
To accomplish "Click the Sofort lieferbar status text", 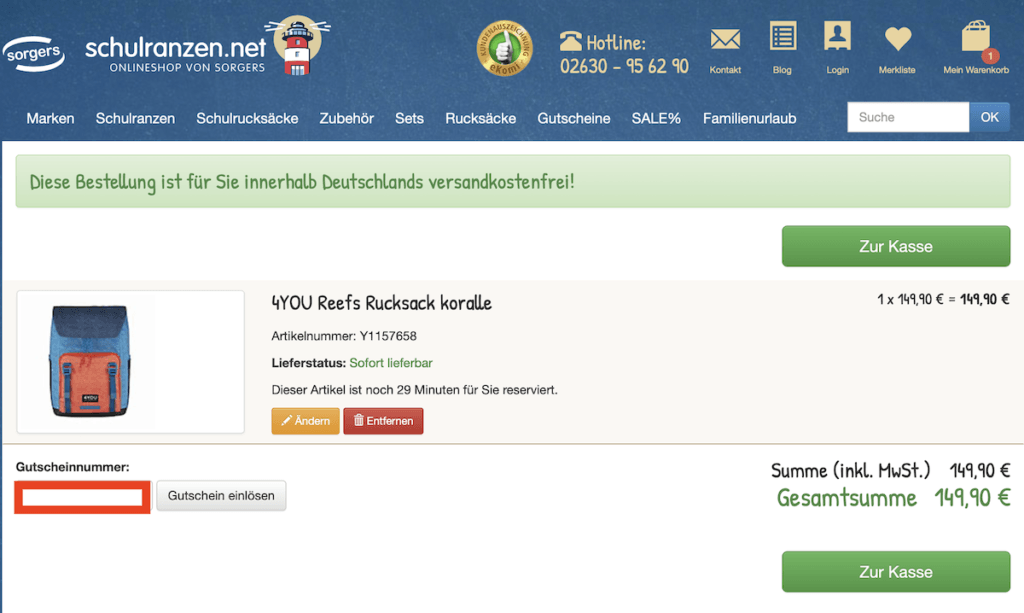I will [391, 363].
